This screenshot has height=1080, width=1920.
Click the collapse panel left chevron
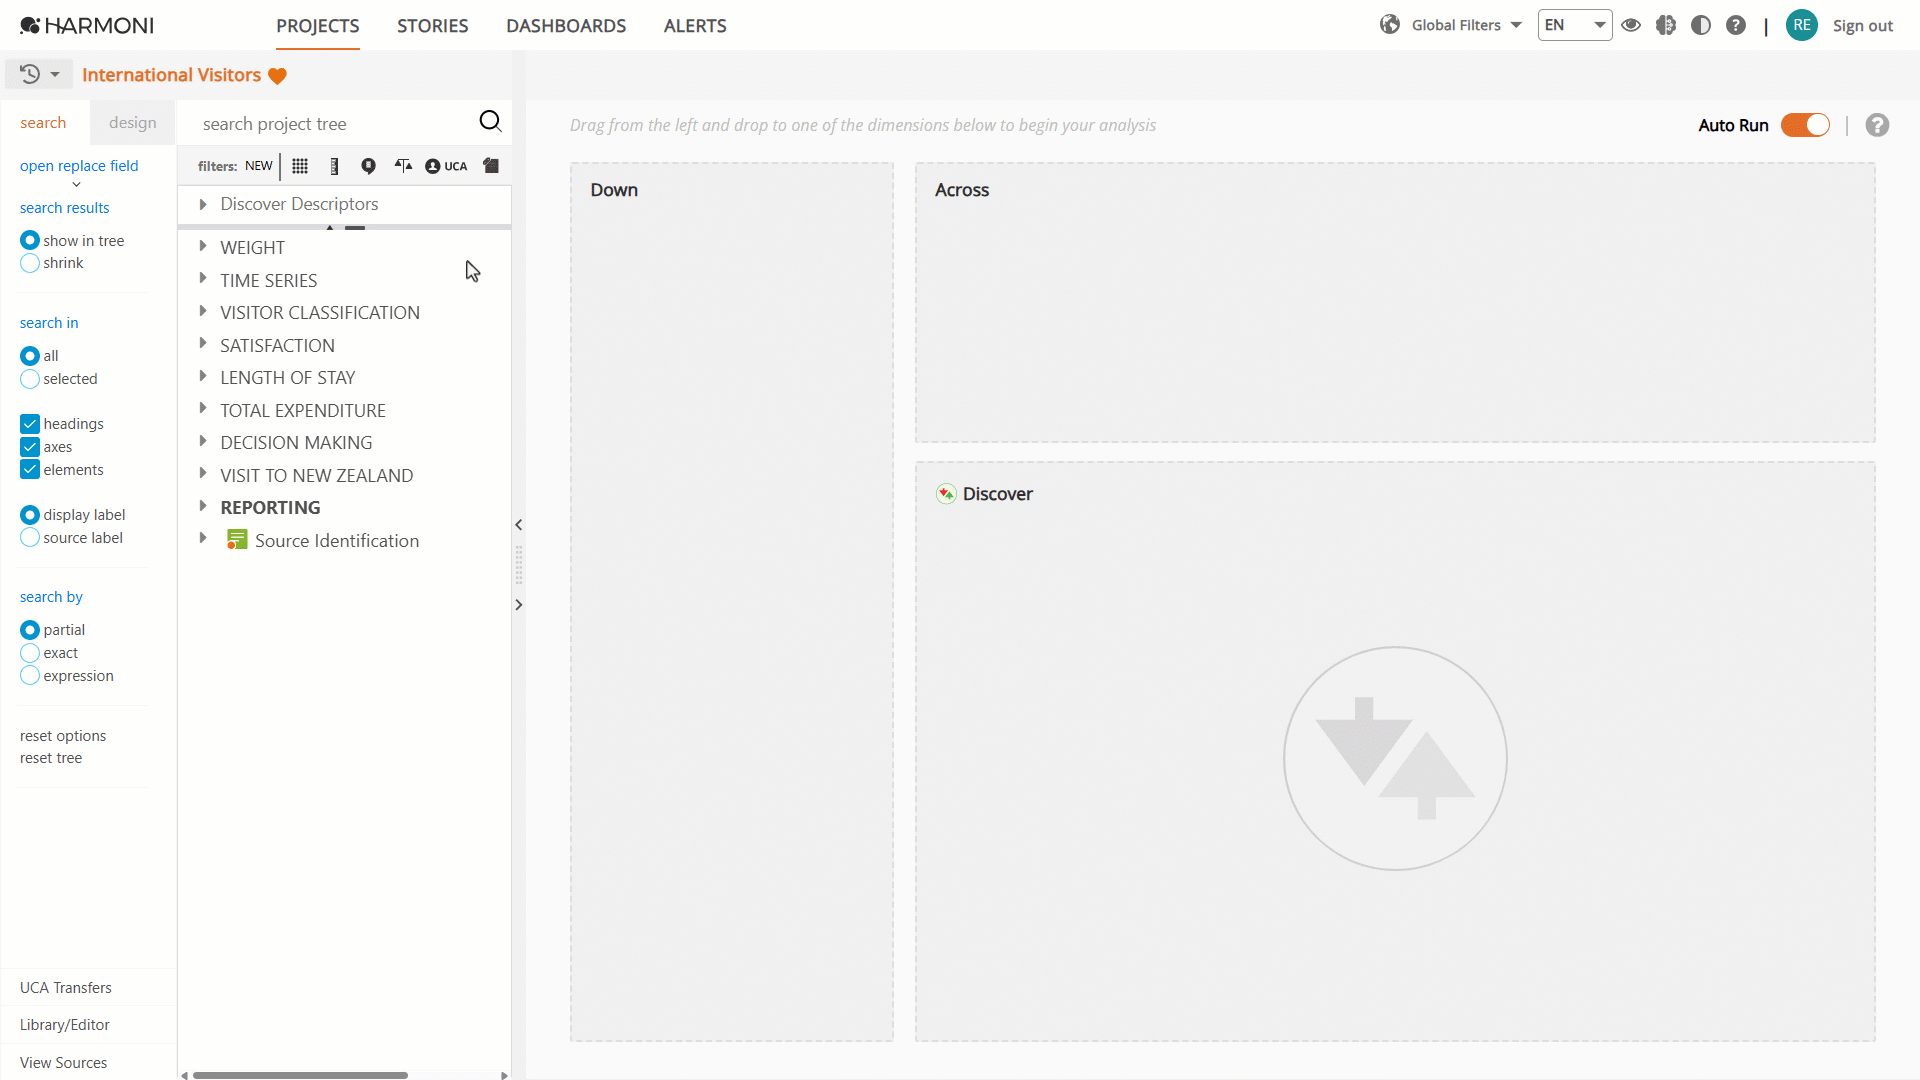coord(518,525)
